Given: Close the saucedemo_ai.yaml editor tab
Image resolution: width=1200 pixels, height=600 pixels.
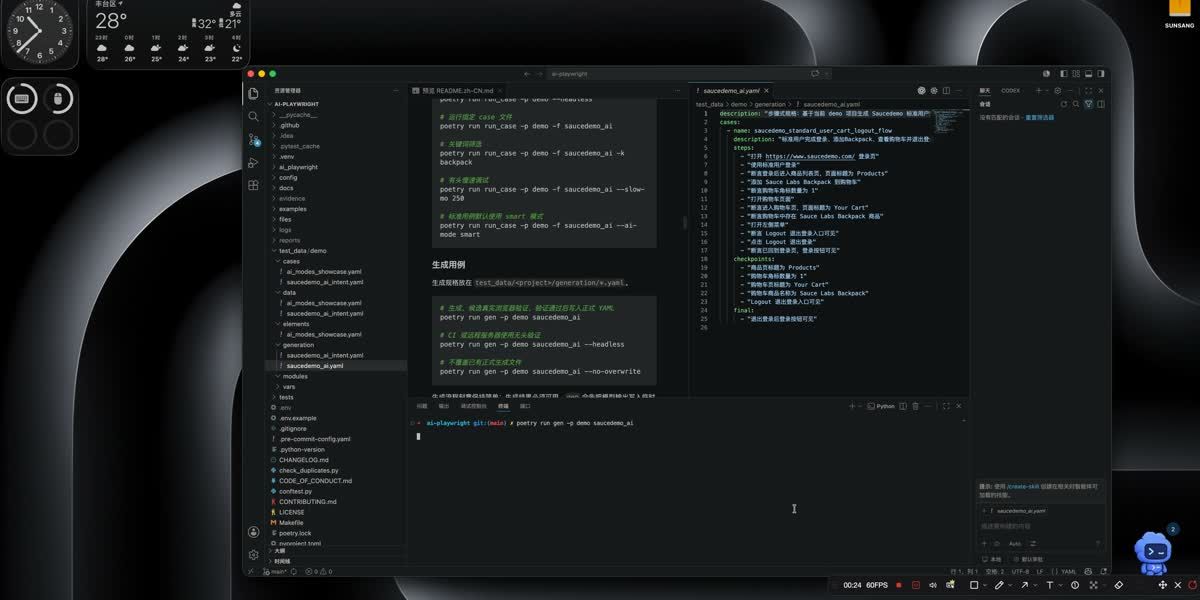Looking at the screenshot, I should (766, 91).
